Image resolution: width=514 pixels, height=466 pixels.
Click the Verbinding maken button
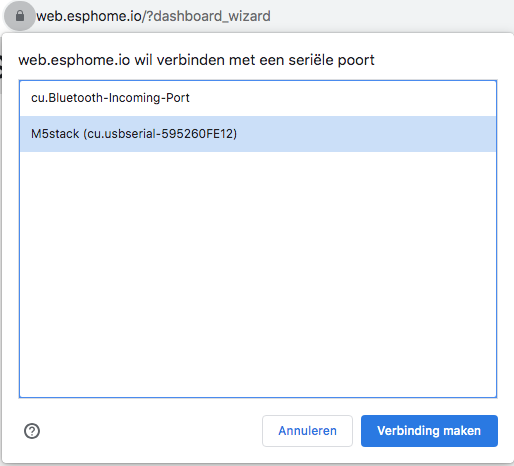coord(429,431)
